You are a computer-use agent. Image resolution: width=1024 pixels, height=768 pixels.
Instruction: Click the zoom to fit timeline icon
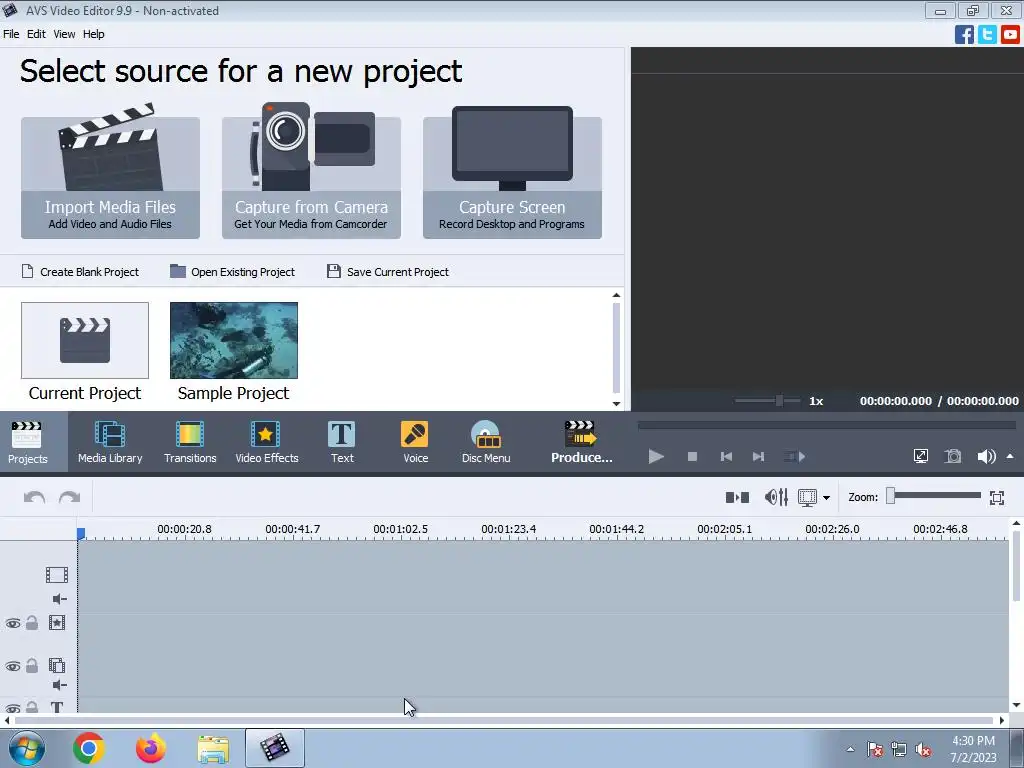(997, 498)
